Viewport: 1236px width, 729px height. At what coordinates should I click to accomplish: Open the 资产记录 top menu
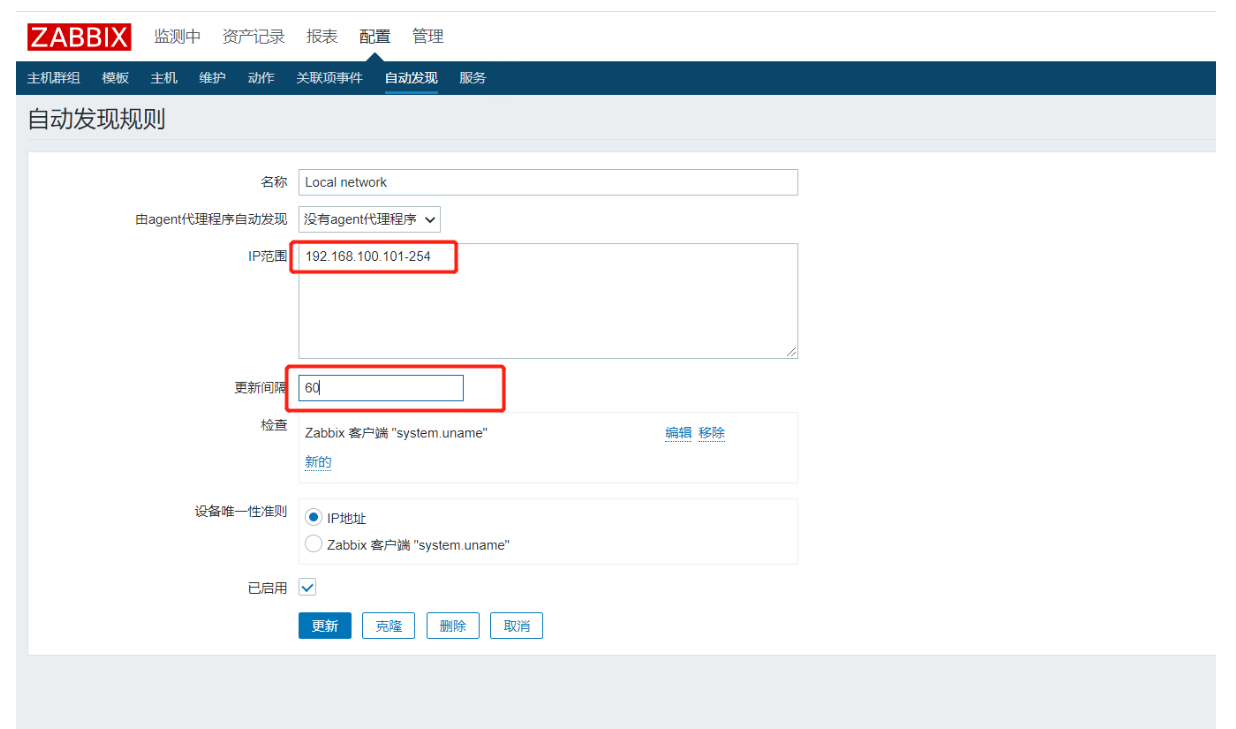(x=253, y=37)
